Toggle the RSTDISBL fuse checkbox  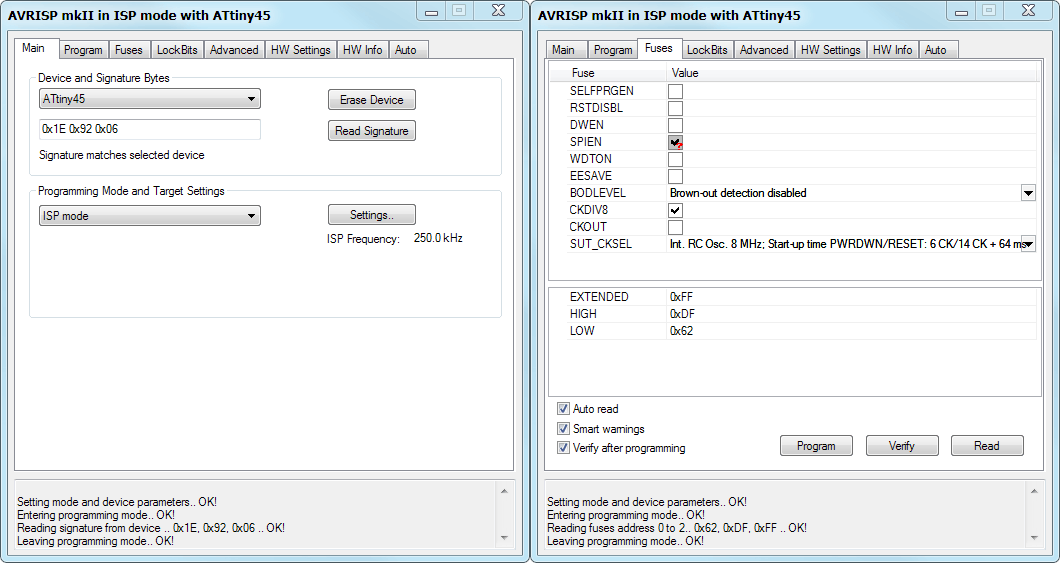[675, 108]
